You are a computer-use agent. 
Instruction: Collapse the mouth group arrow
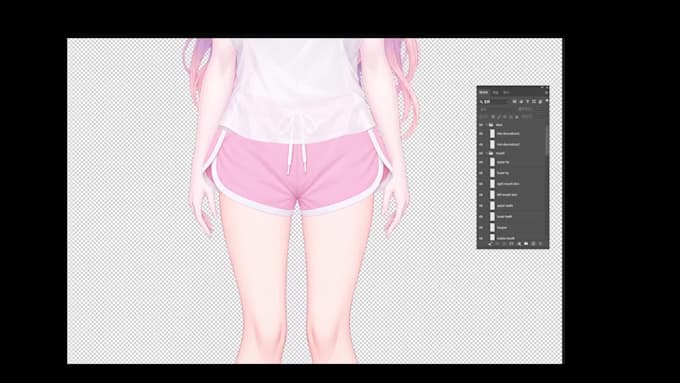486,154
